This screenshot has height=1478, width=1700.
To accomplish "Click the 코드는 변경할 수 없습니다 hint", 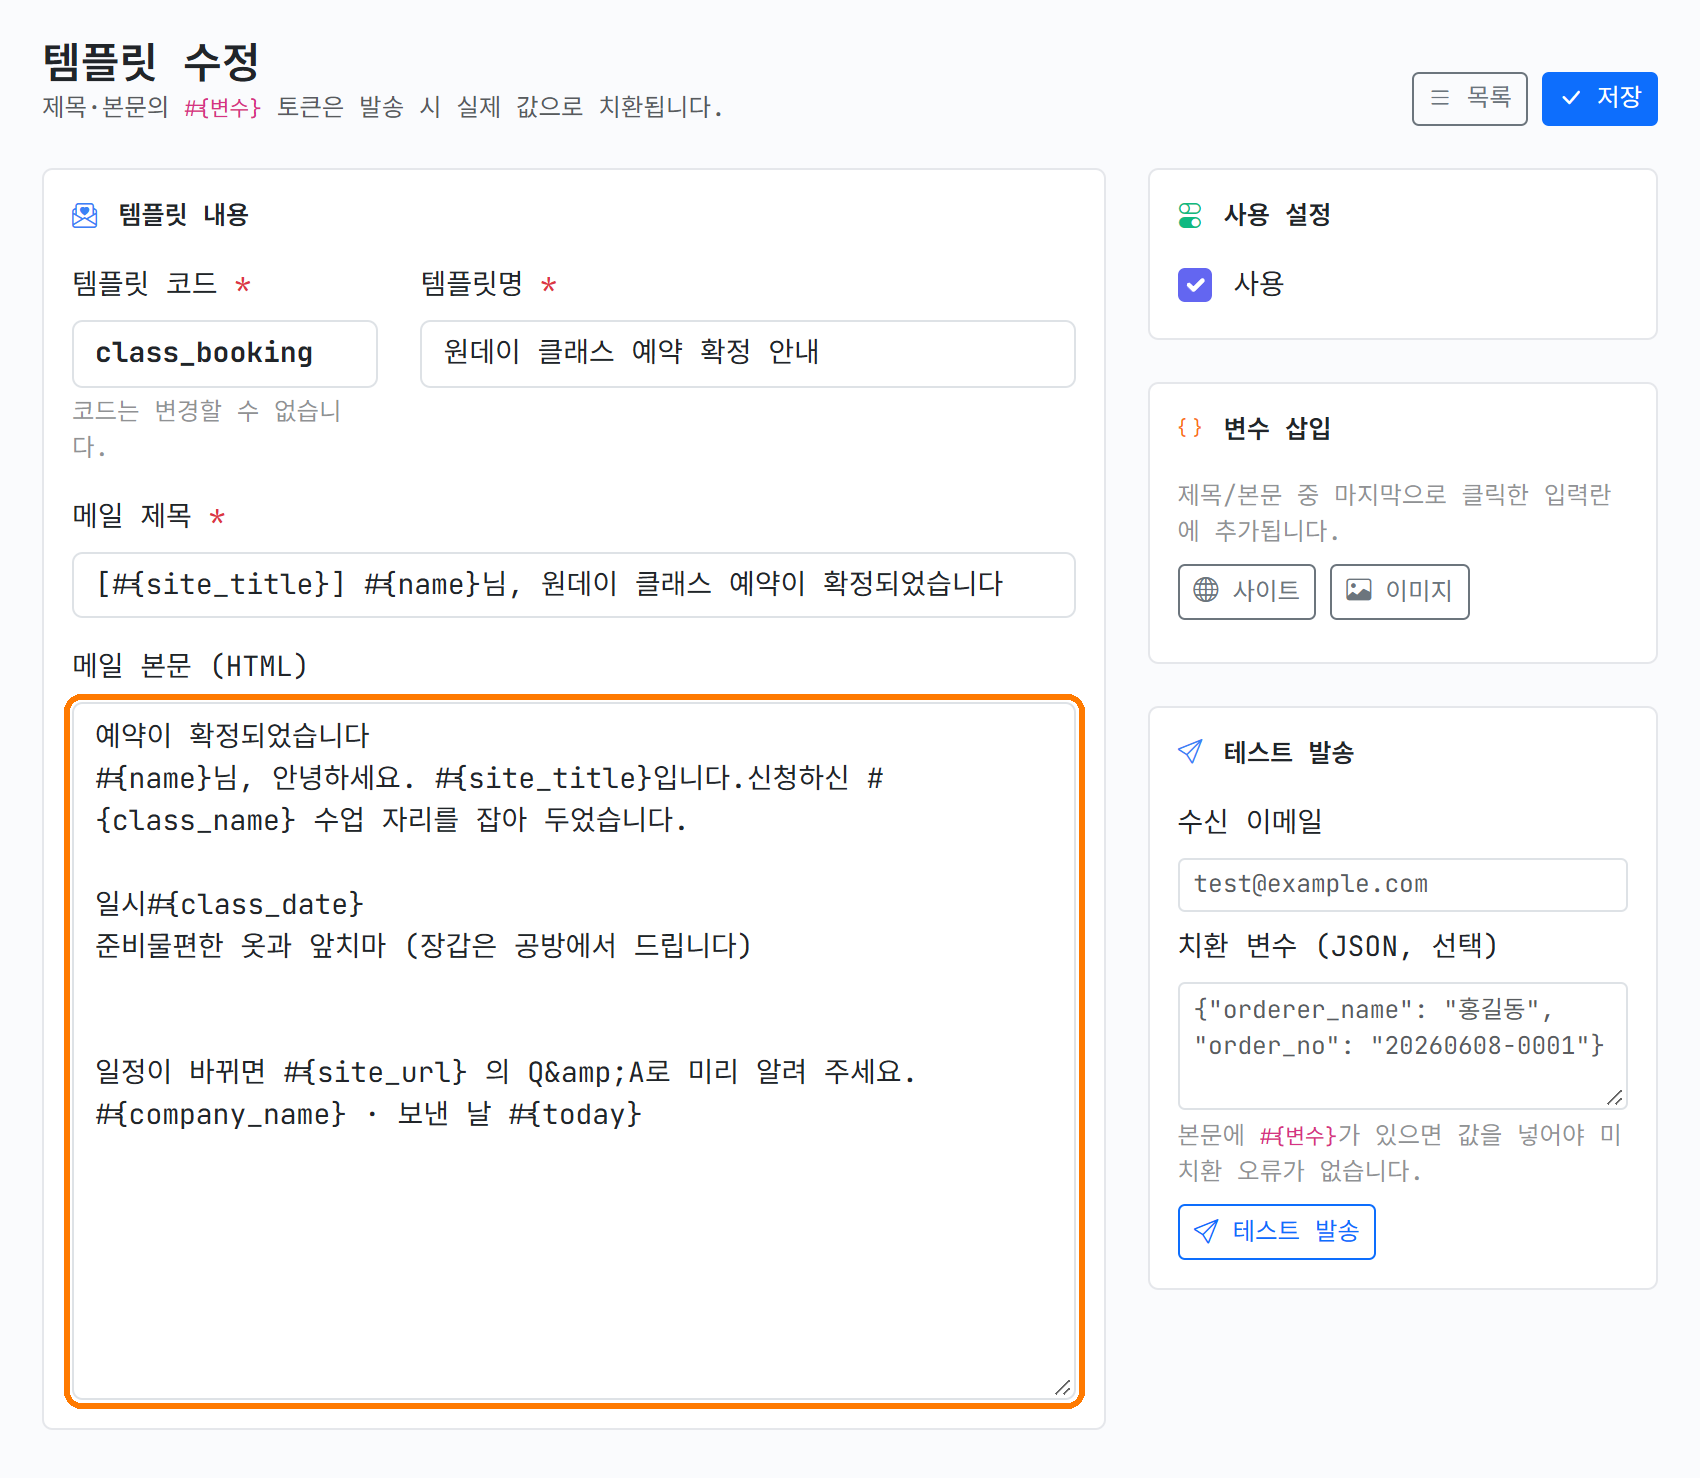I will (x=207, y=429).
